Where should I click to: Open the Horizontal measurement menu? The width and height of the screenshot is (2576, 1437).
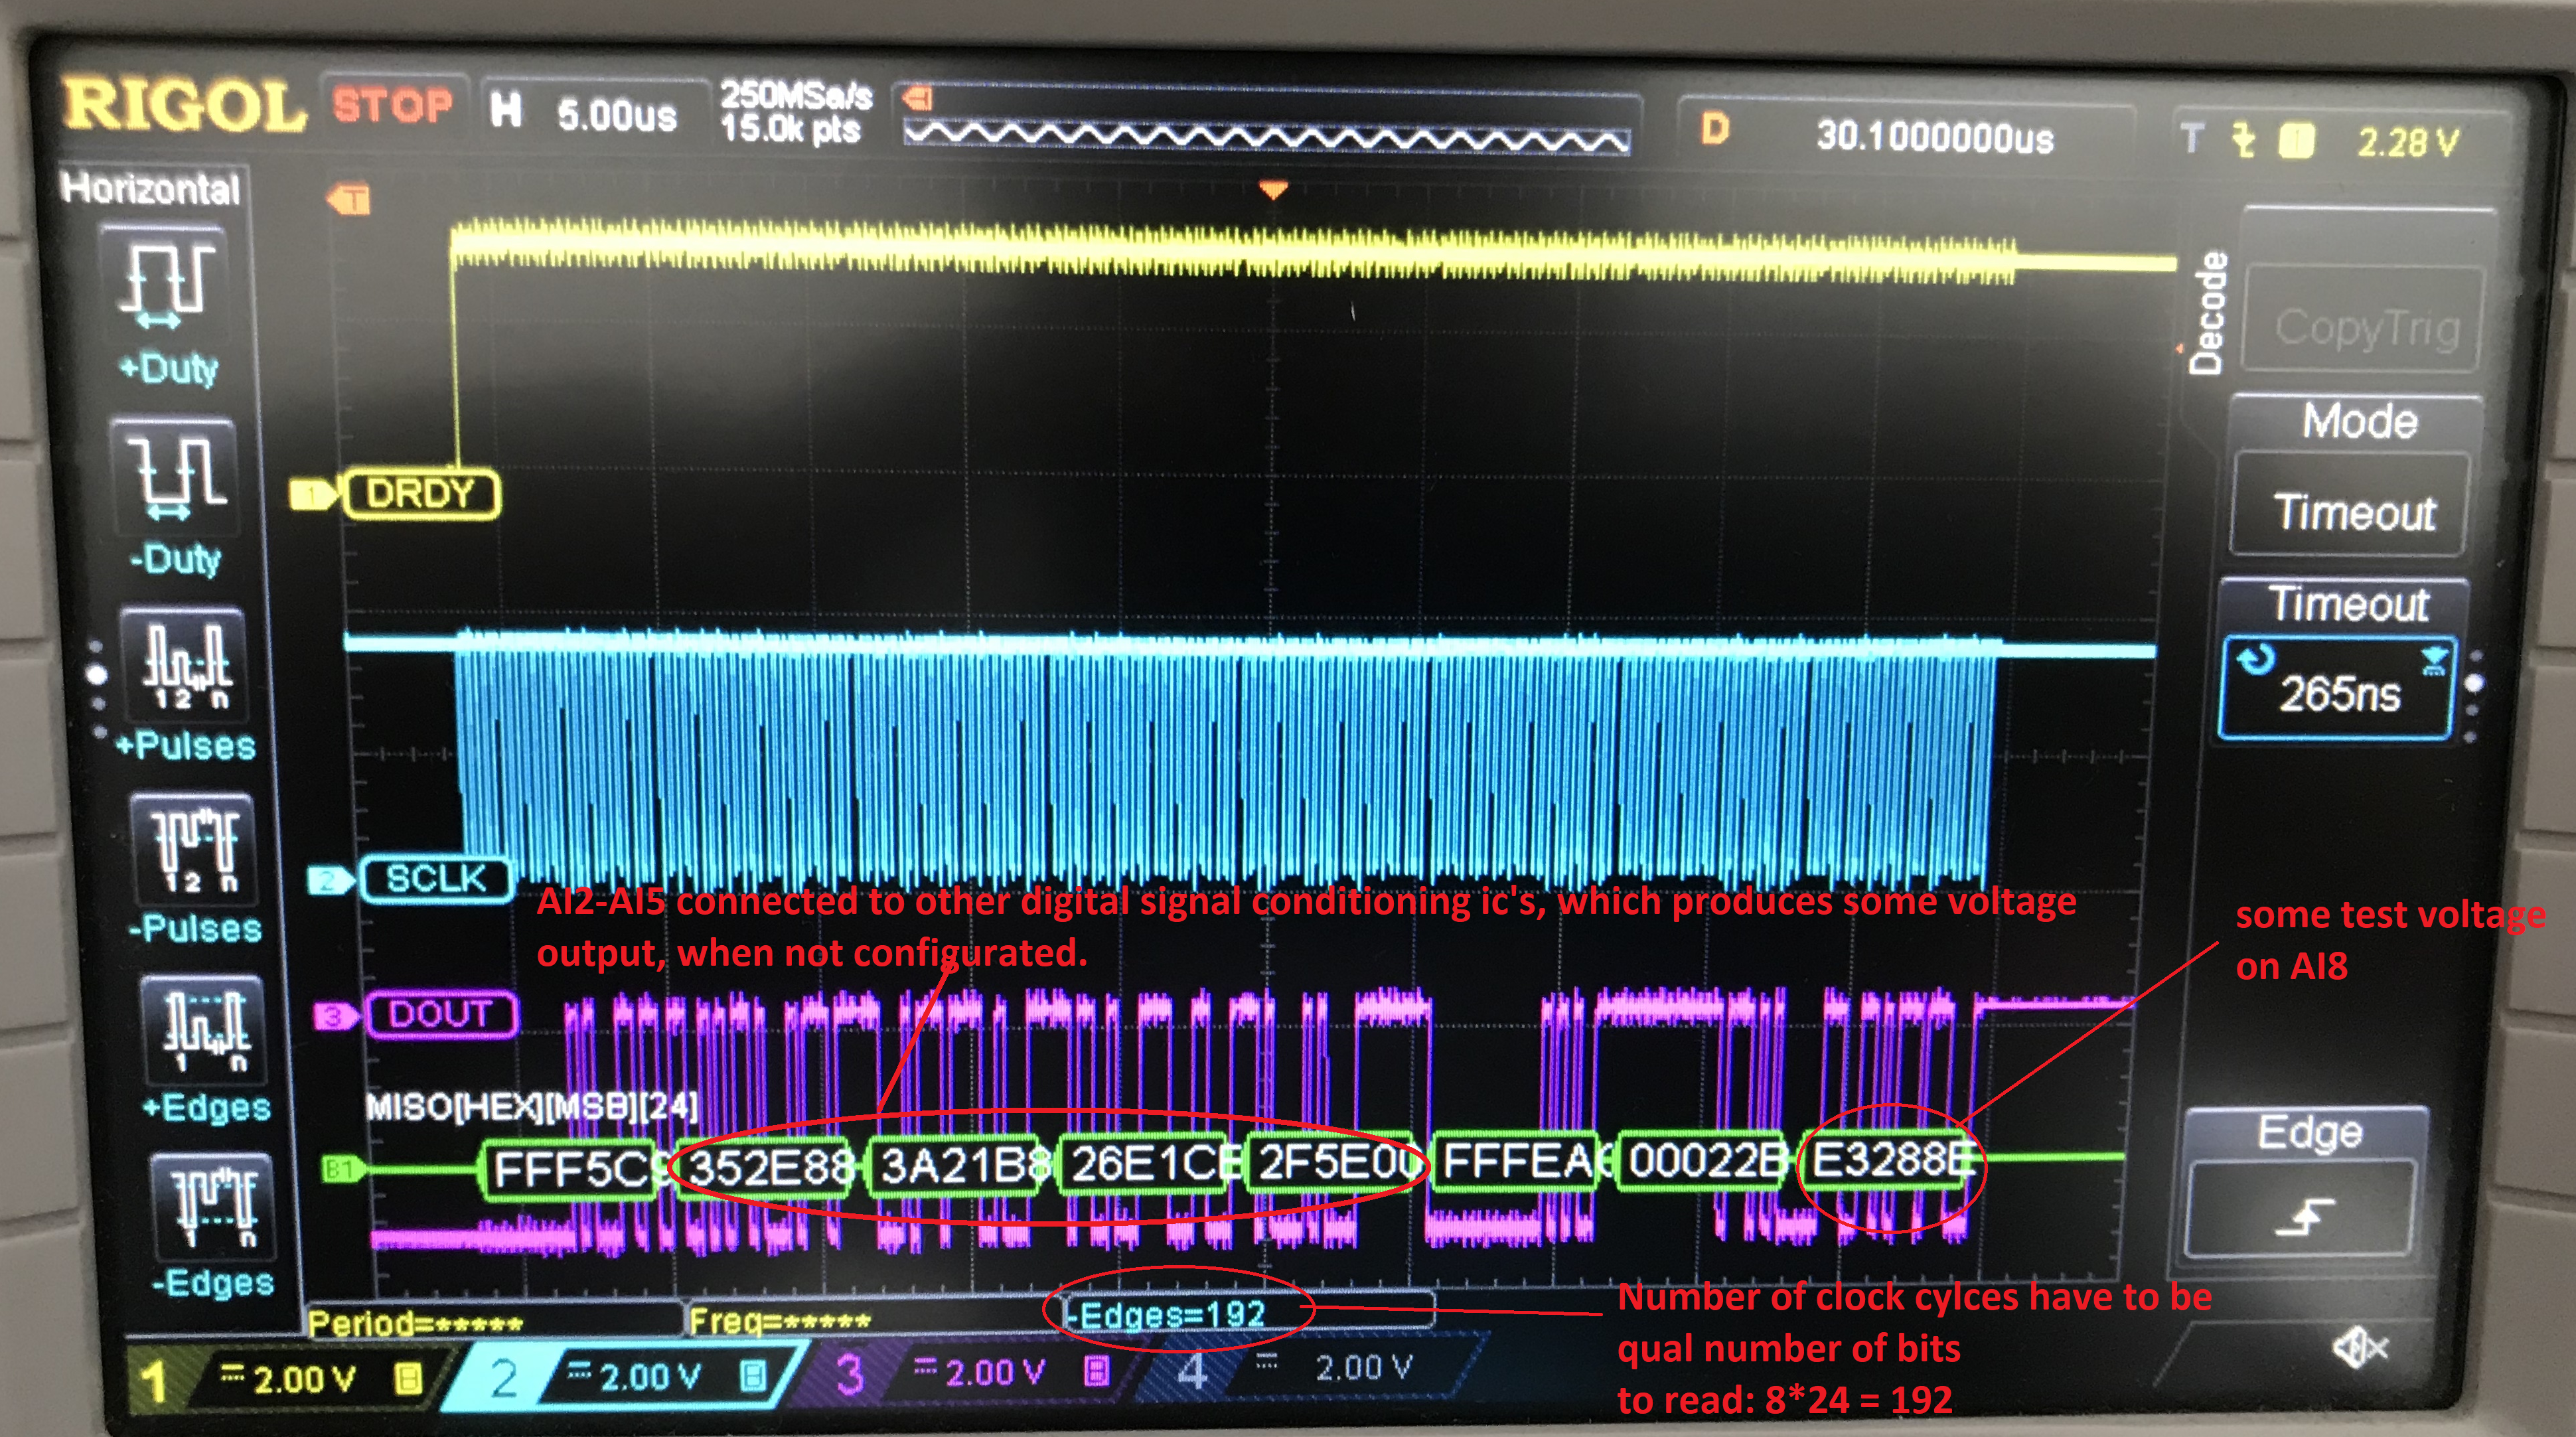150,188
